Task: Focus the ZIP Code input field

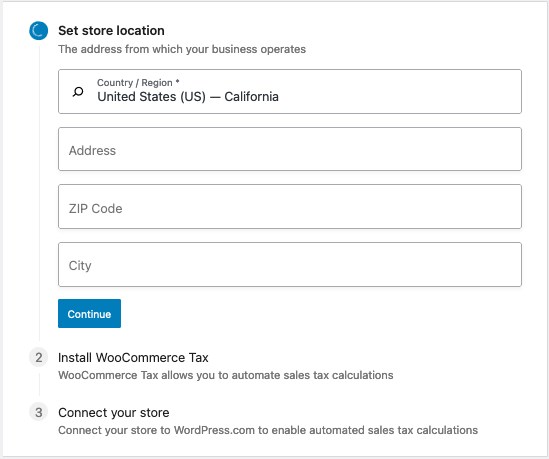Action: (x=290, y=207)
